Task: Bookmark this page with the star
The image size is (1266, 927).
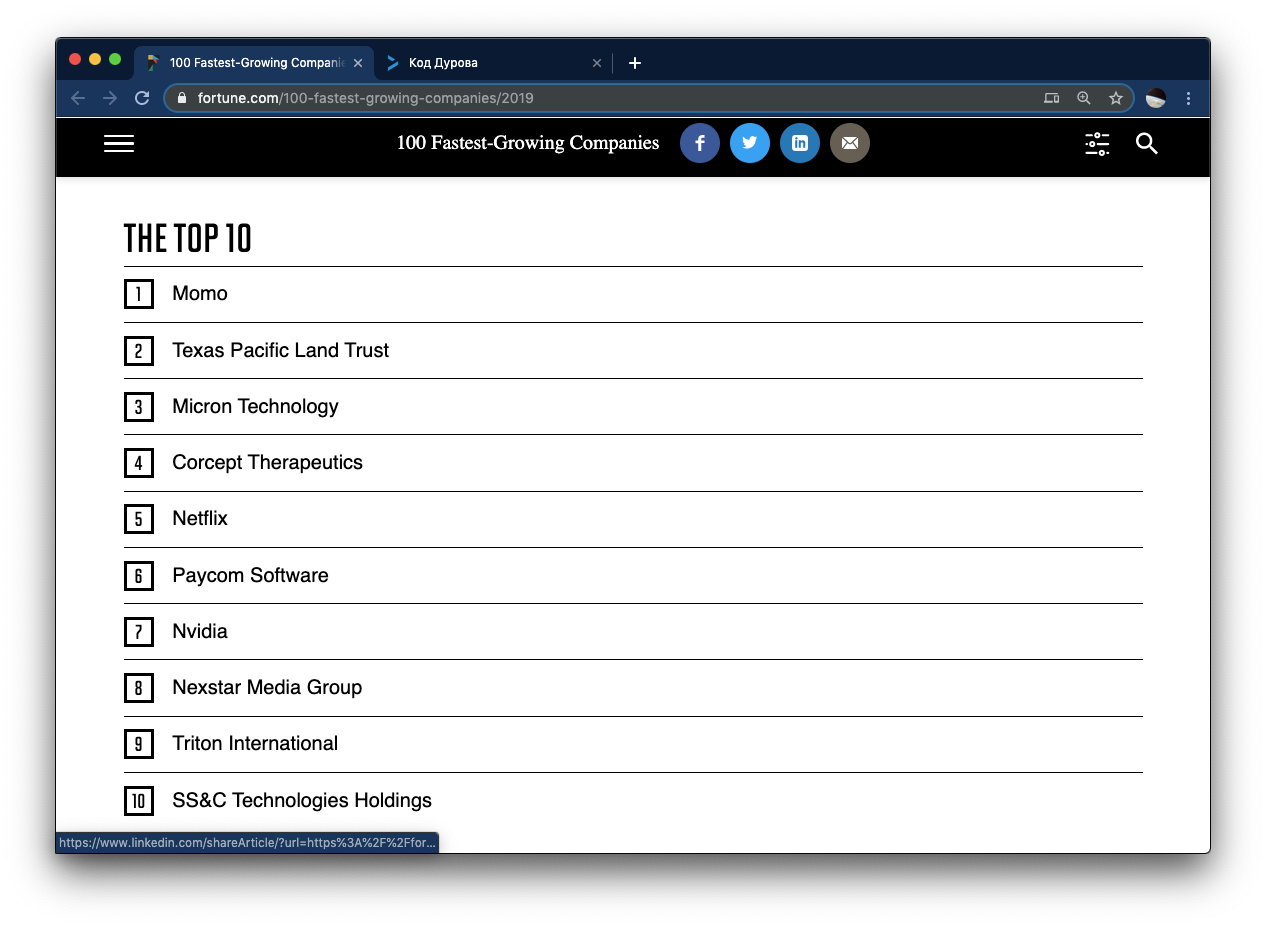Action: click(x=1116, y=98)
